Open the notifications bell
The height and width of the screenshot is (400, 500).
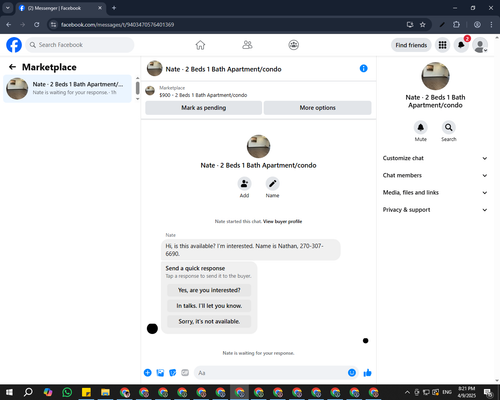click(461, 45)
